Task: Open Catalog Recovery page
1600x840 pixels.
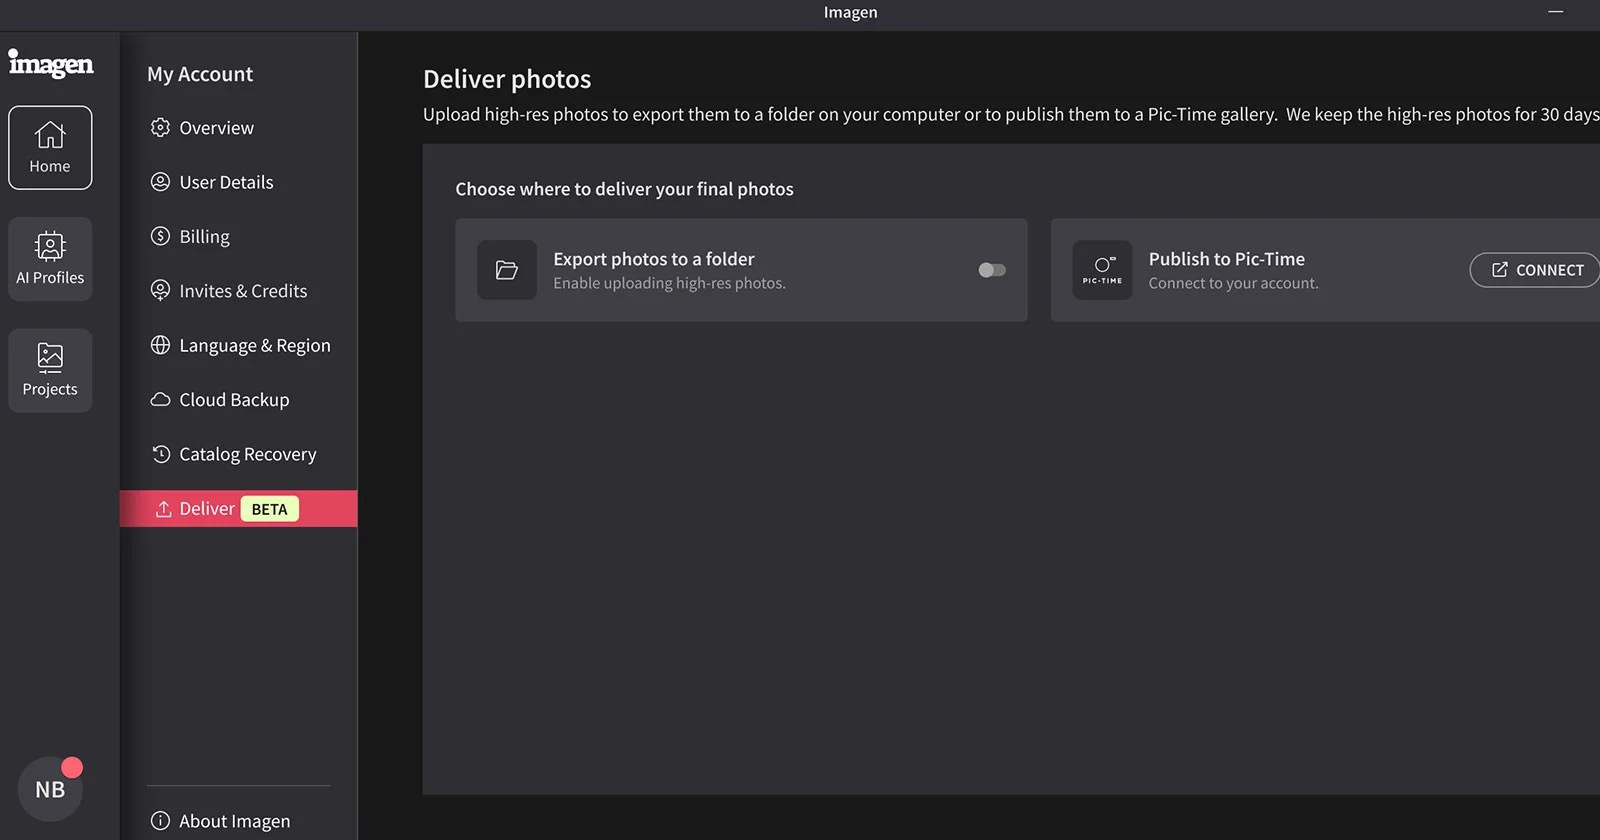Action: point(238,454)
